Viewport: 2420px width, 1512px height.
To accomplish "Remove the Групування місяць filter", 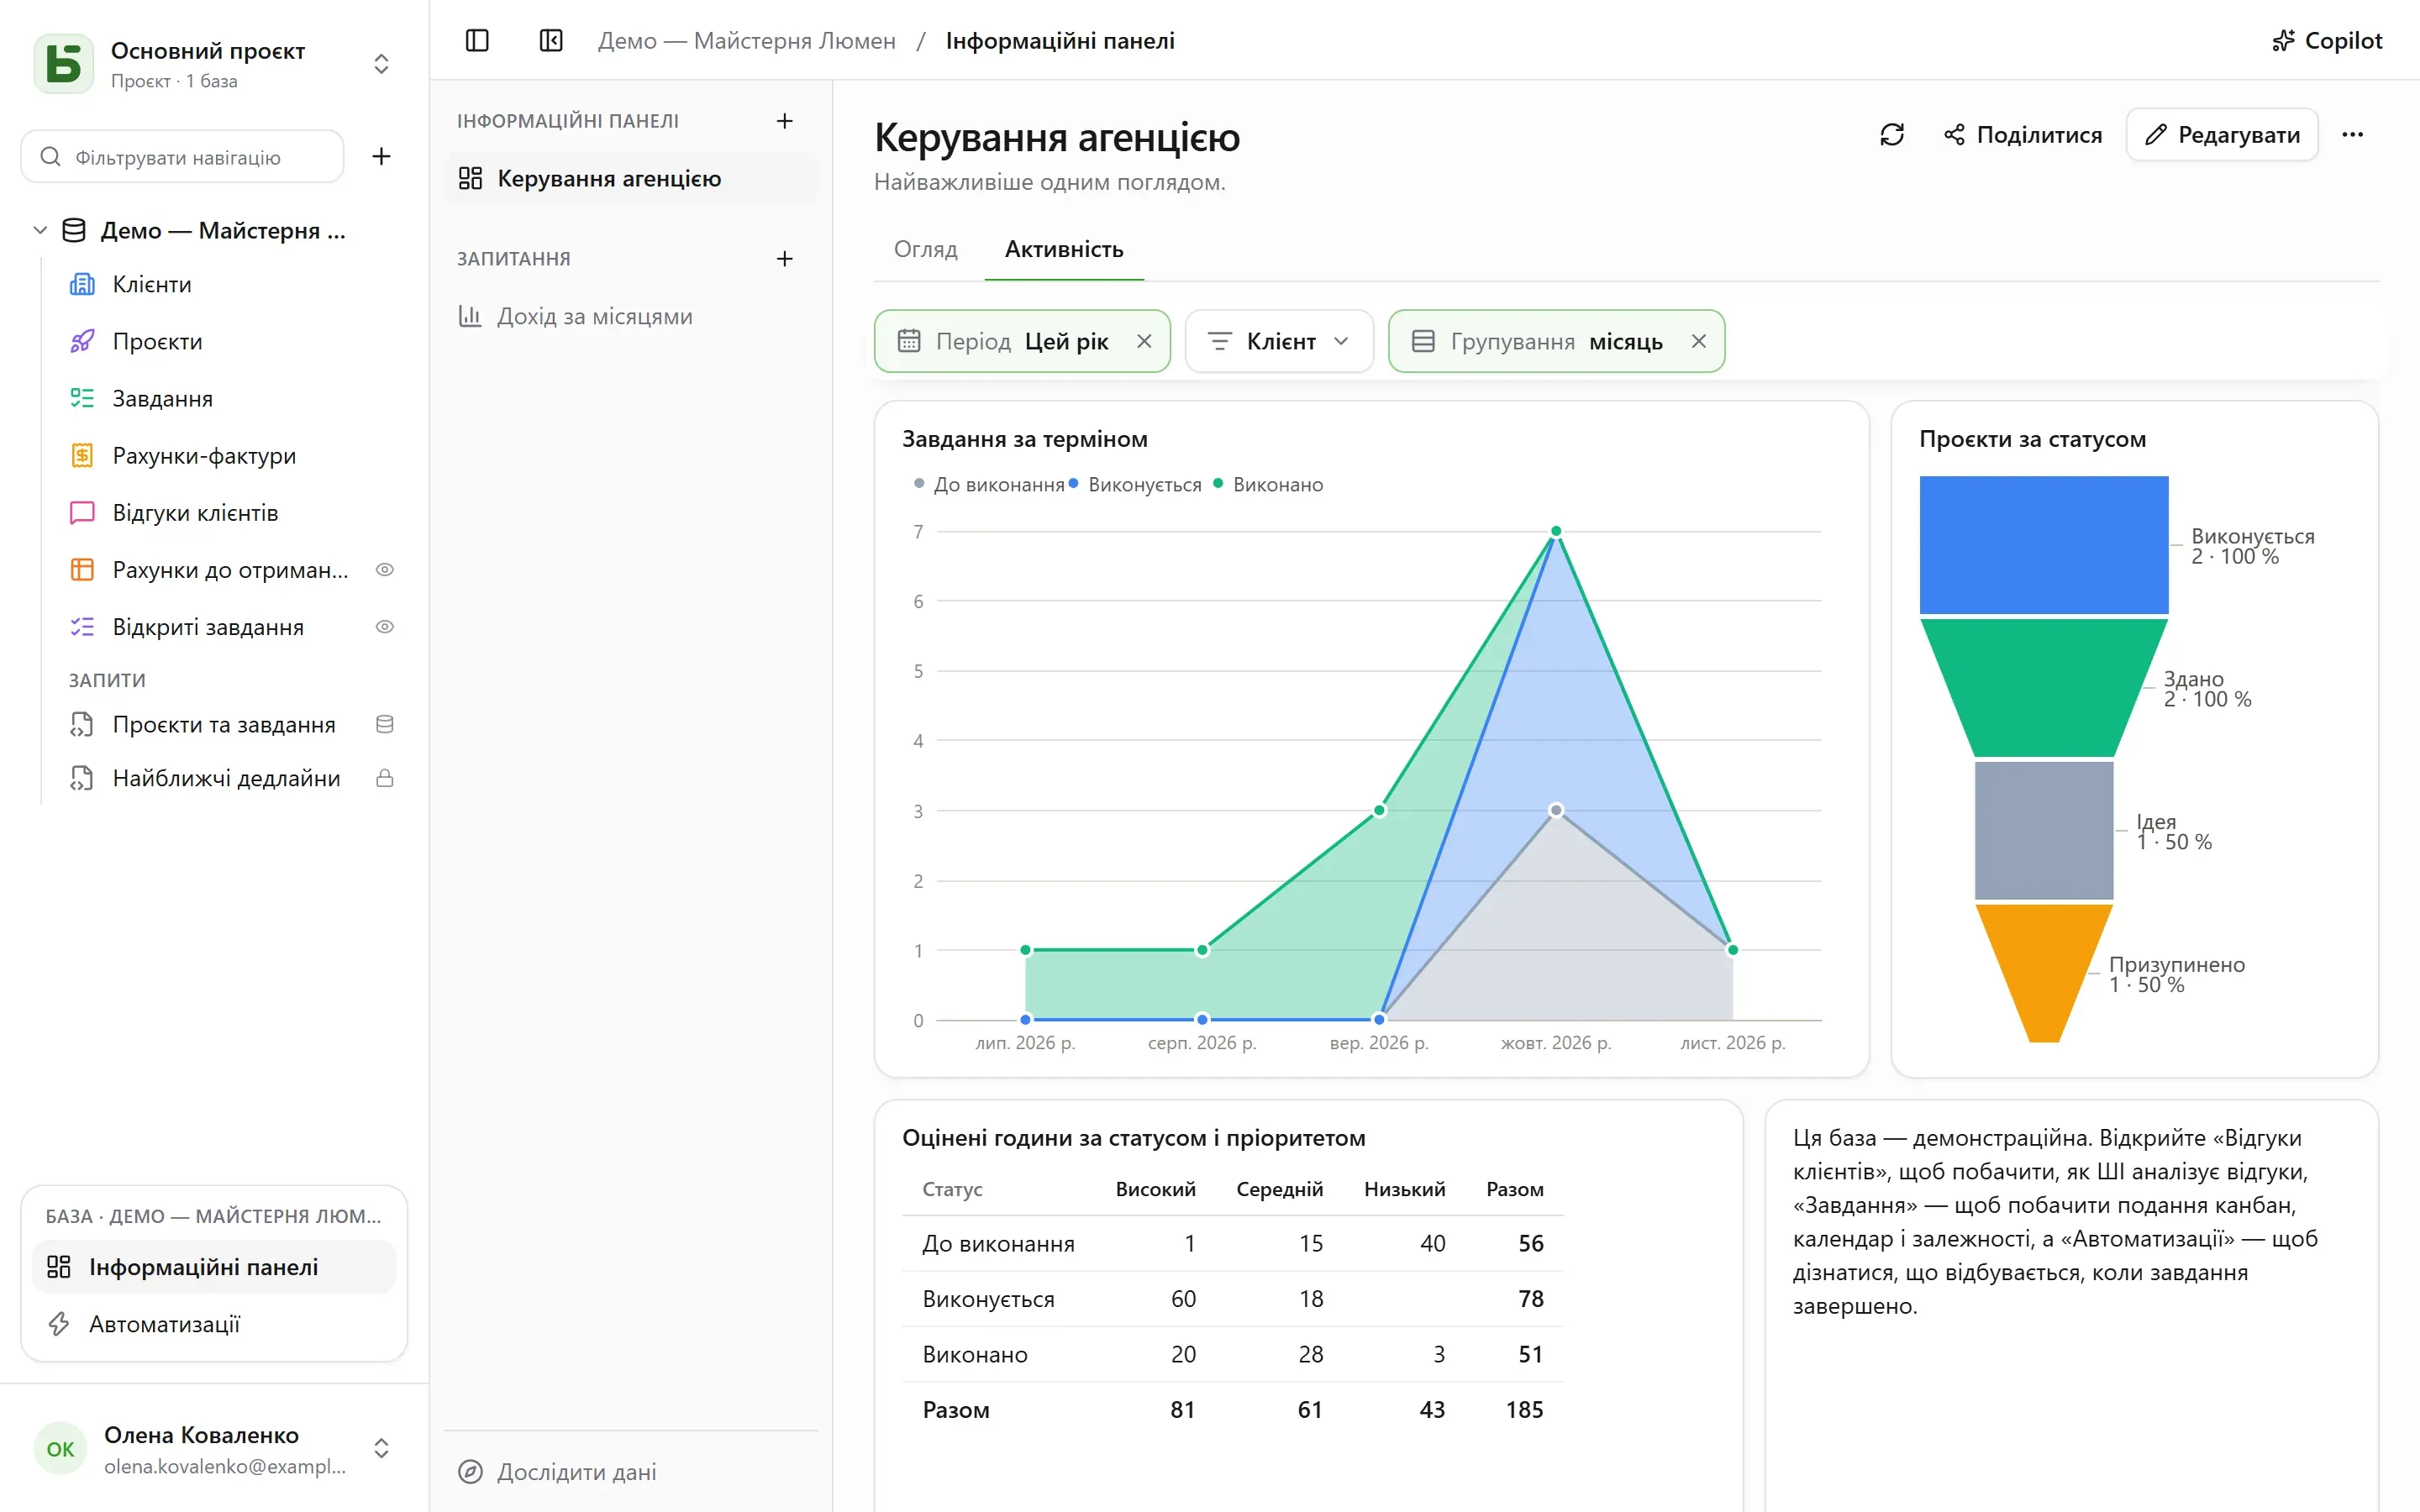I will point(1699,342).
